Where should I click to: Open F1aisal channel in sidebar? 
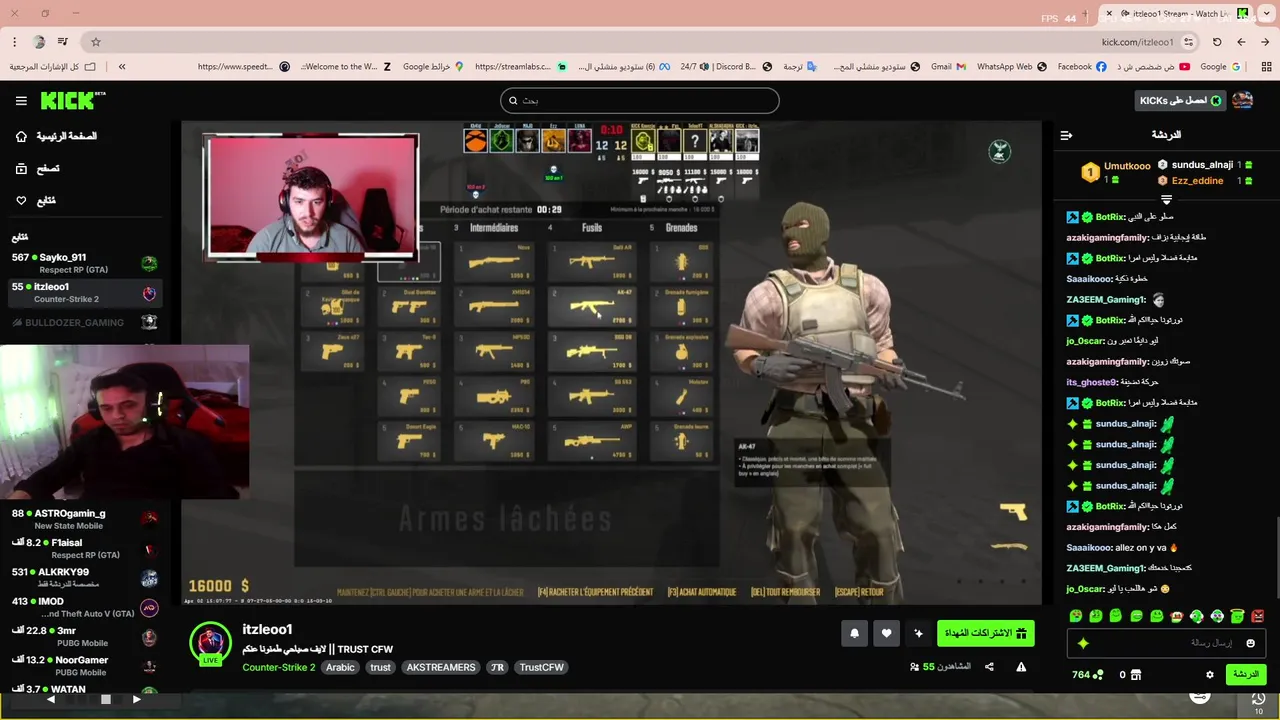pos(84,548)
